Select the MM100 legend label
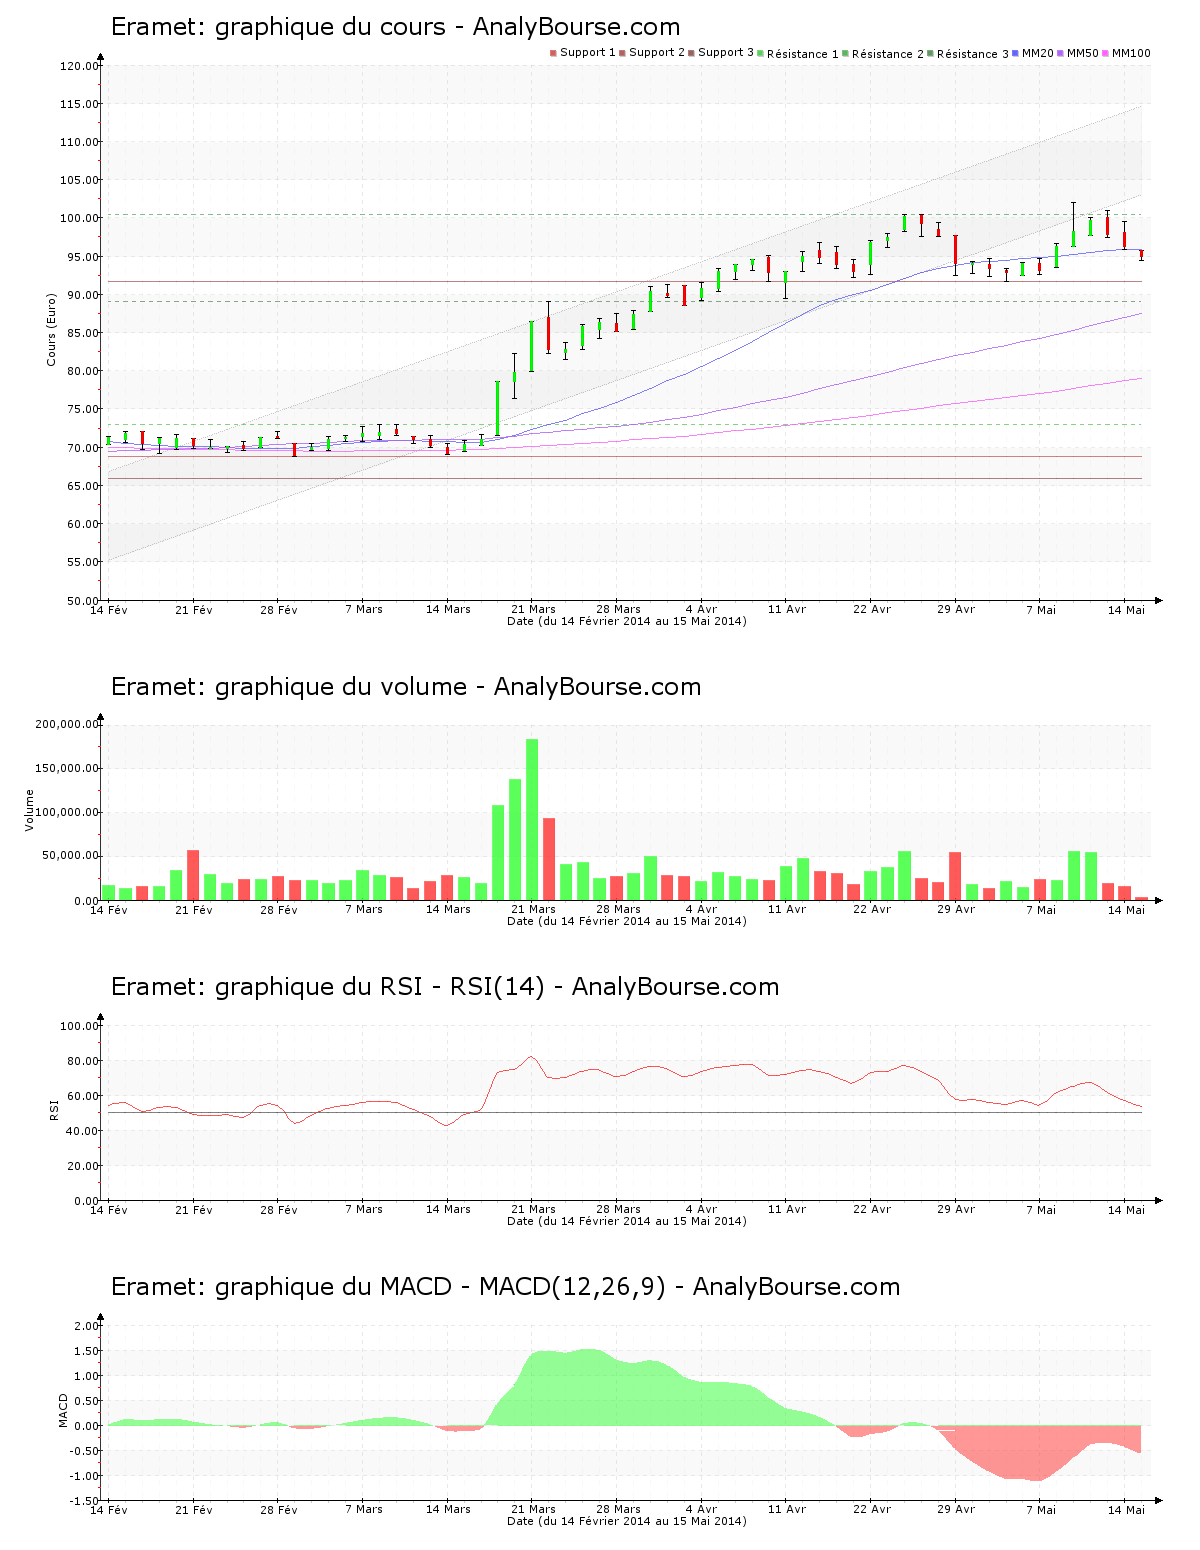 click(1131, 53)
